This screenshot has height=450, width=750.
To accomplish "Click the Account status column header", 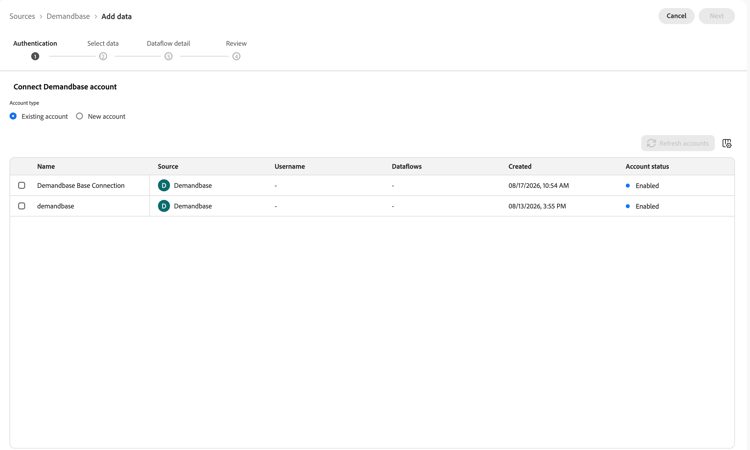I will [647, 166].
